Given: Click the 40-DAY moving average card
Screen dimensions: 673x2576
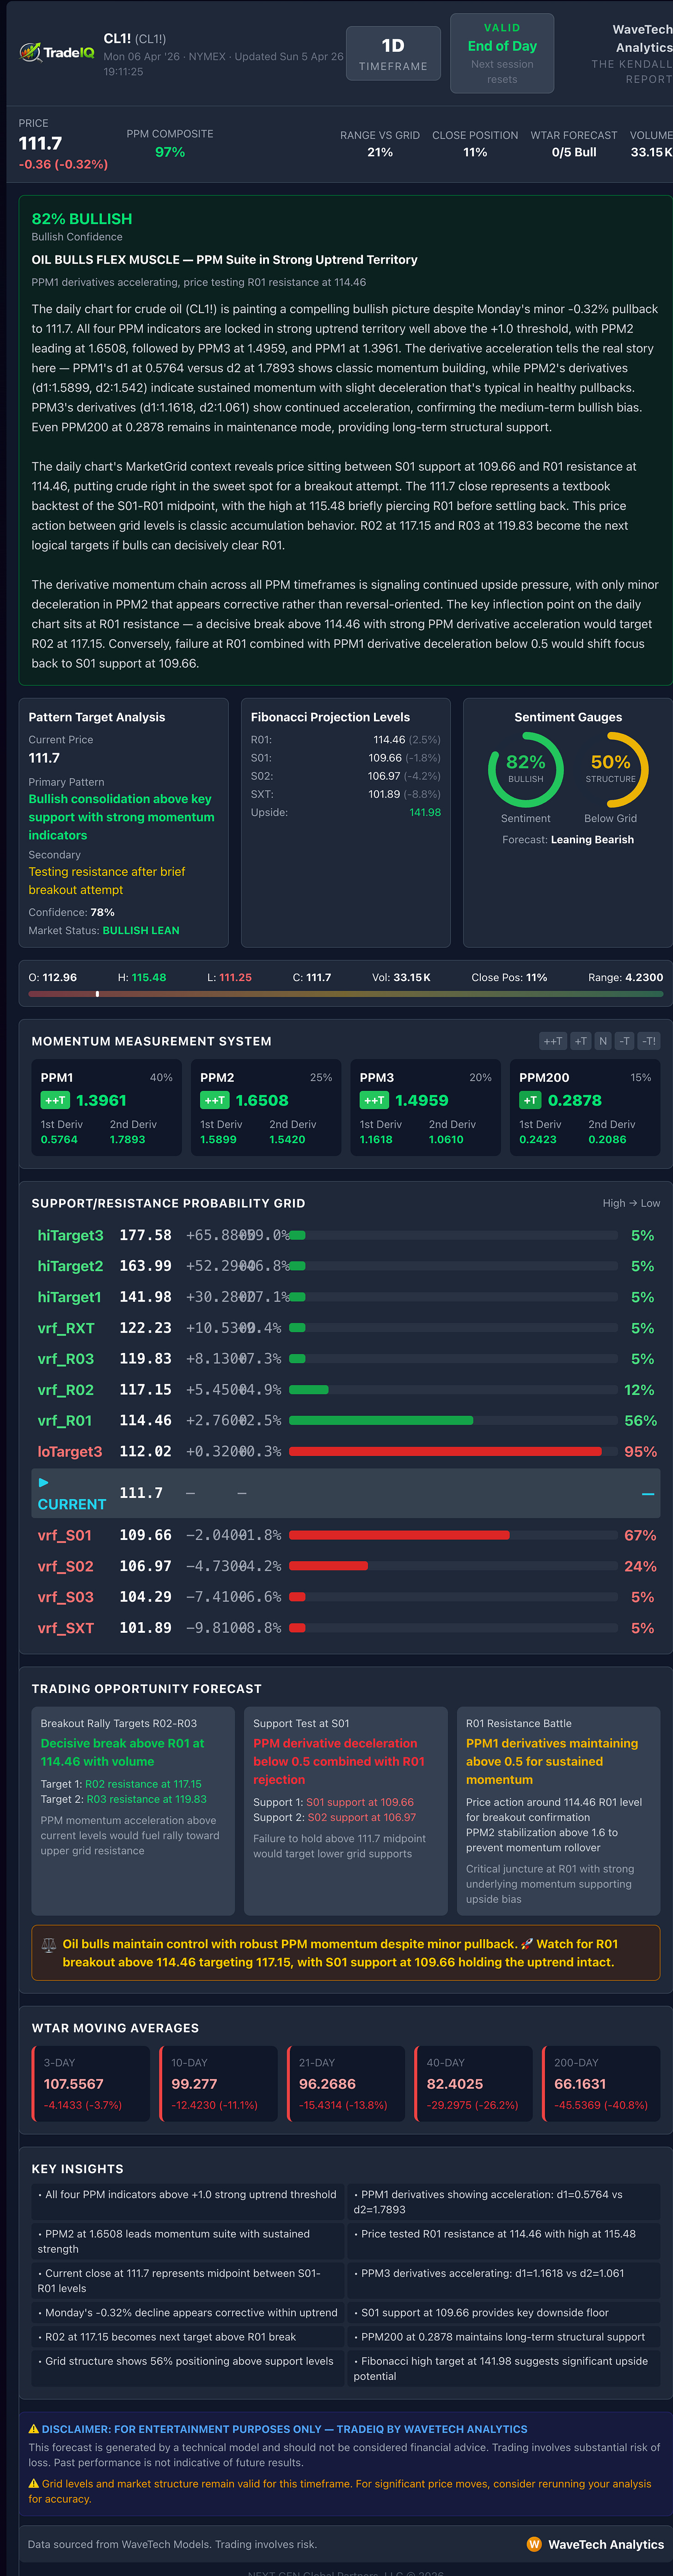Looking at the screenshot, I should [474, 2083].
